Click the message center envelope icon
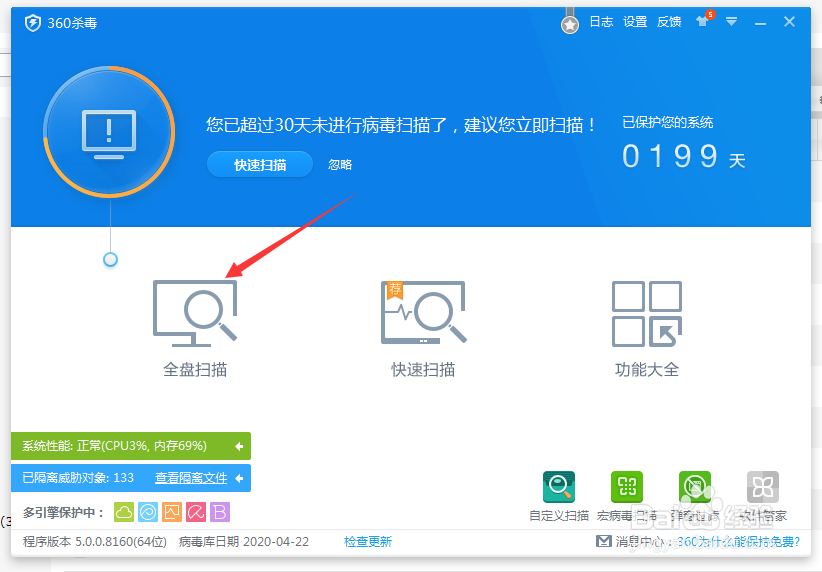Image resolution: width=822 pixels, height=572 pixels. coord(604,541)
